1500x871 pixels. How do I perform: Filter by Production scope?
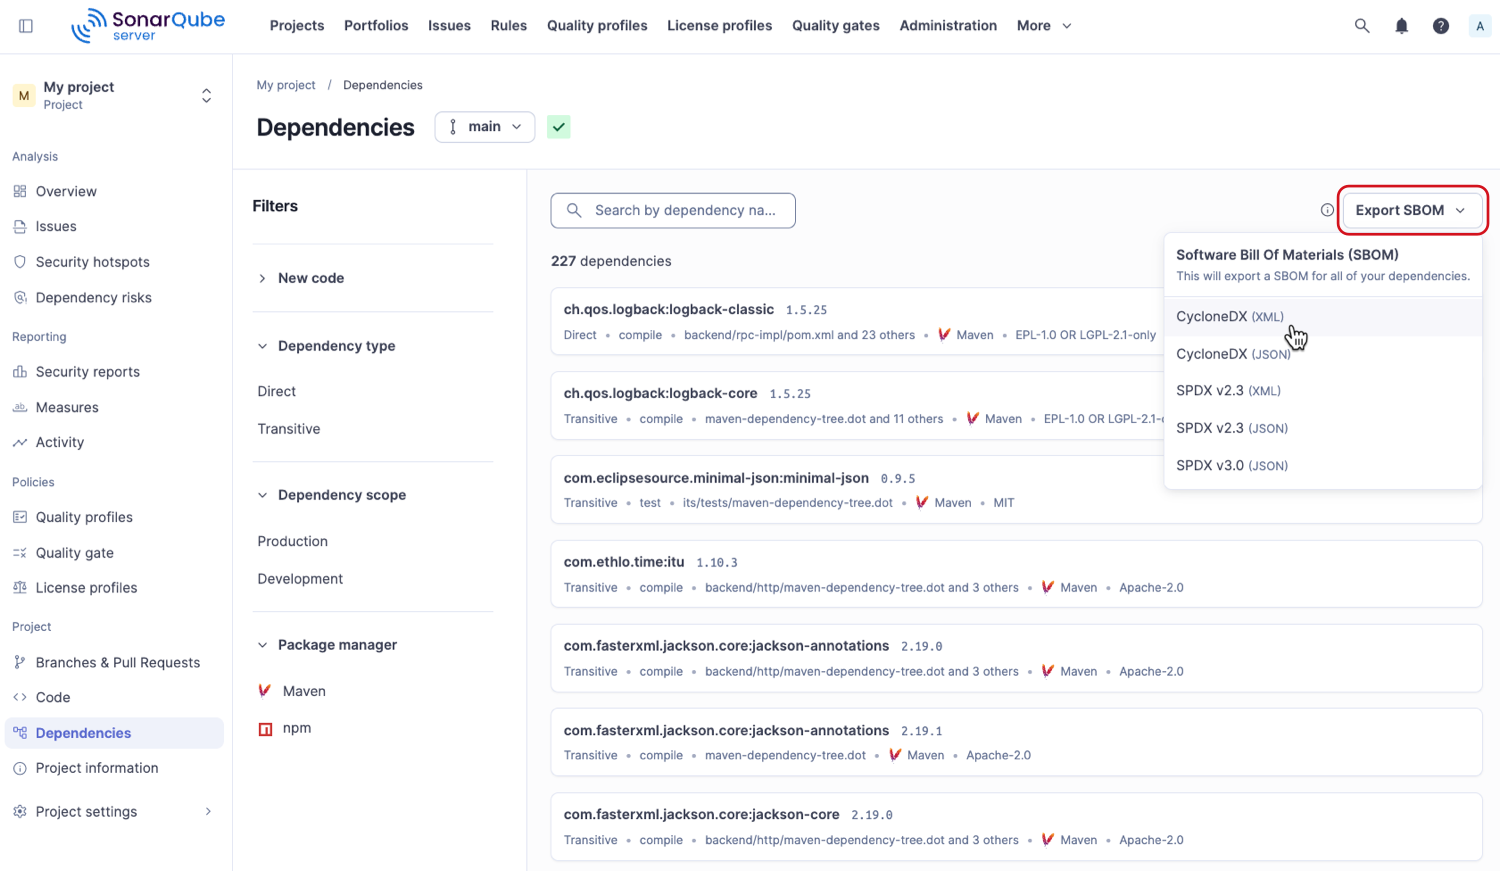pyautogui.click(x=293, y=542)
